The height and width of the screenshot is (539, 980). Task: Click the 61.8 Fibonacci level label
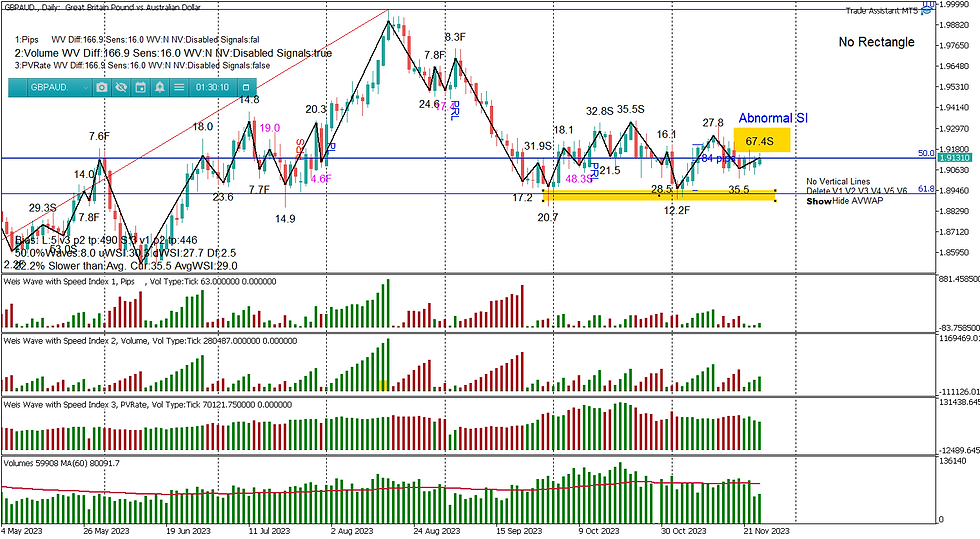tap(926, 188)
